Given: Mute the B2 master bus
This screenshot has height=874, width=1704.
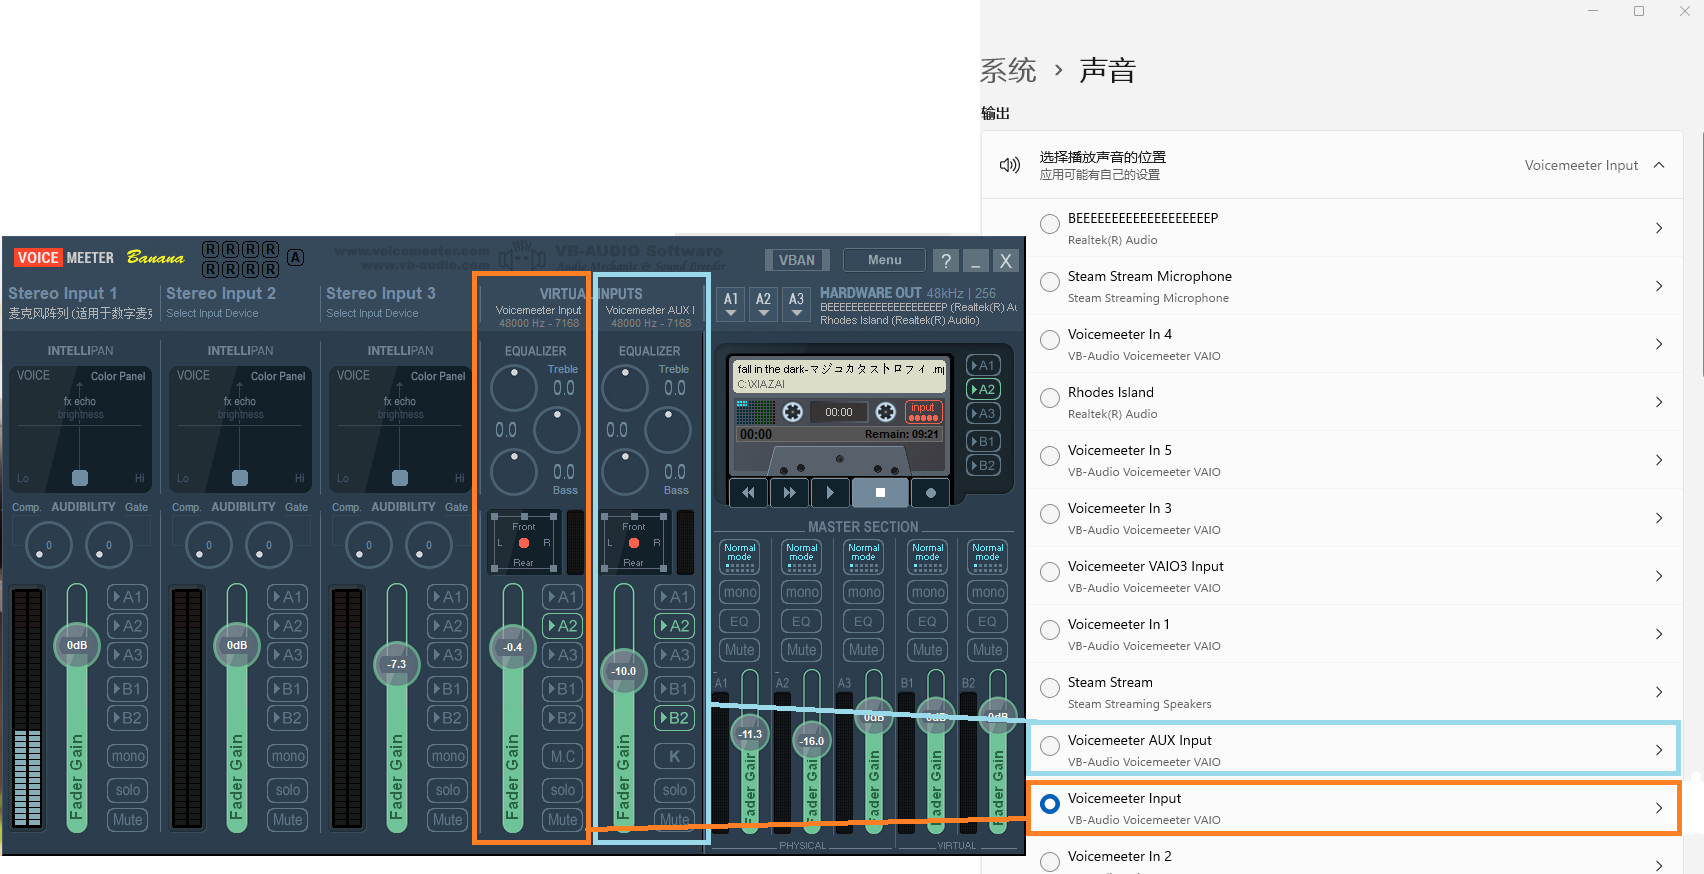Looking at the screenshot, I should point(988,650).
